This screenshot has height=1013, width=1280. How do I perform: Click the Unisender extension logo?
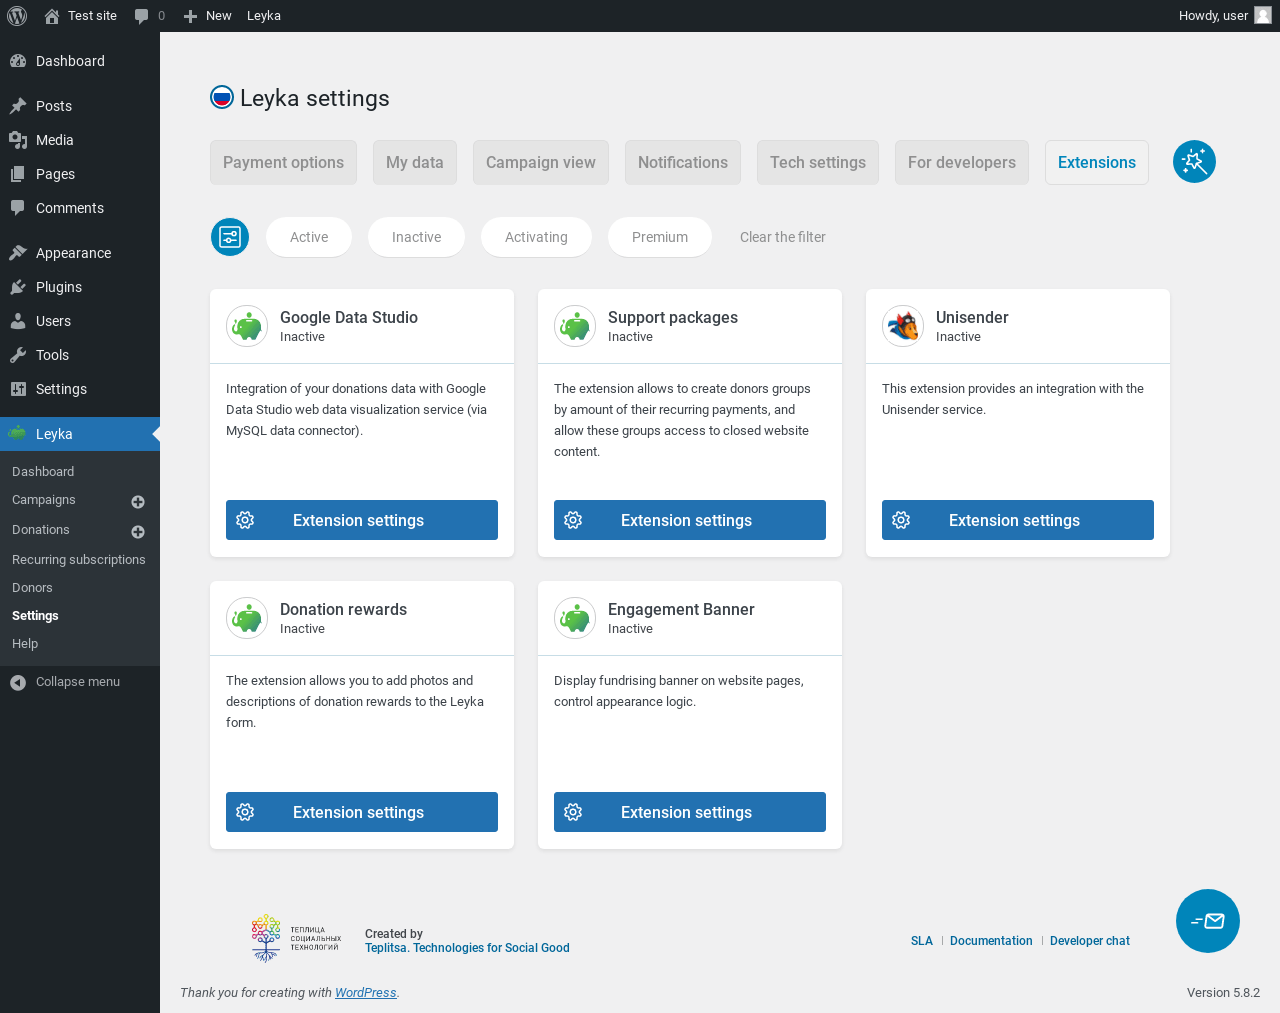903,326
